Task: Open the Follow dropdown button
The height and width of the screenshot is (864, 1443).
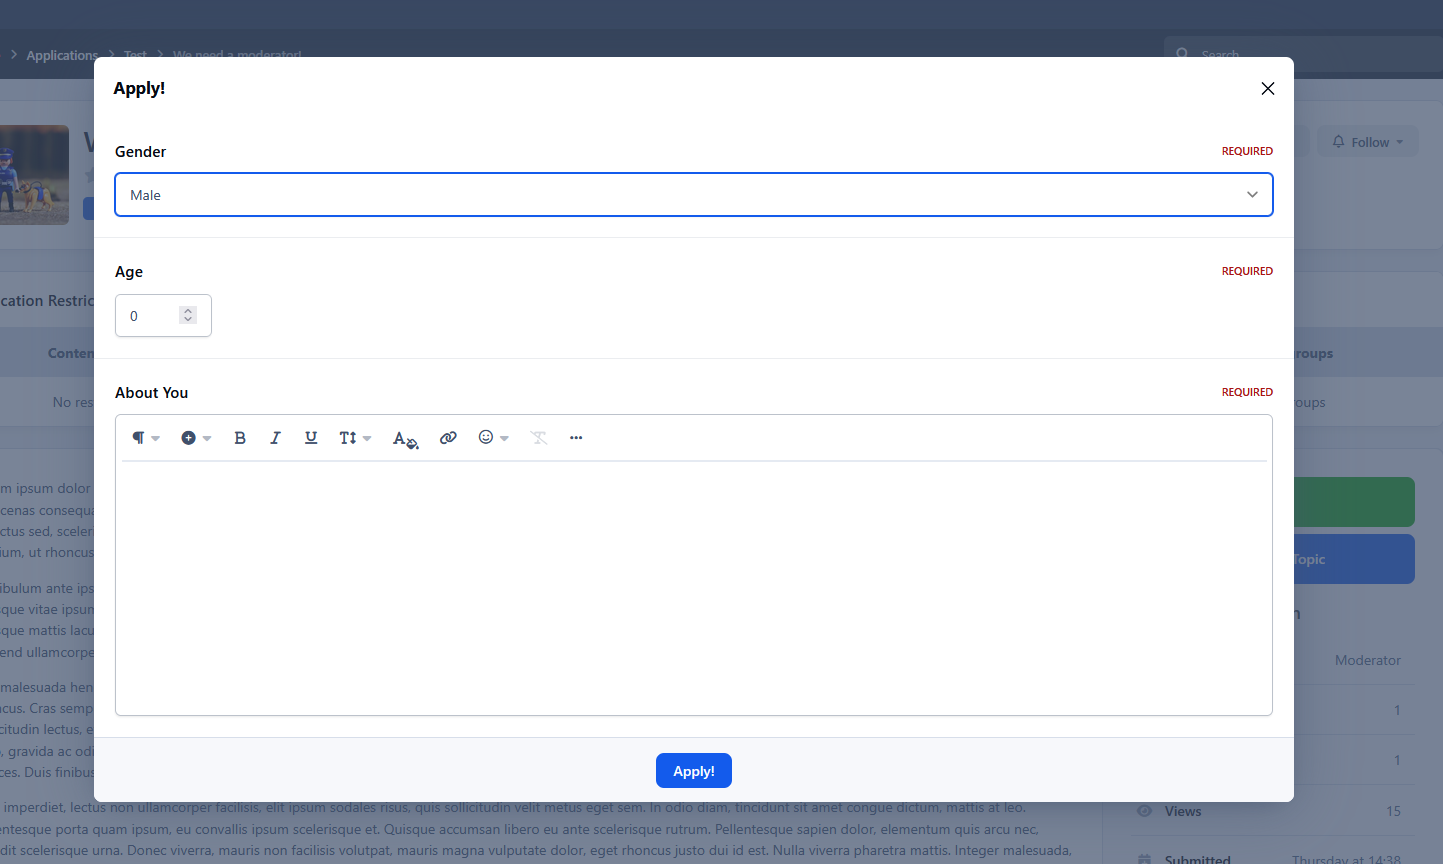Action: (1367, 142)
